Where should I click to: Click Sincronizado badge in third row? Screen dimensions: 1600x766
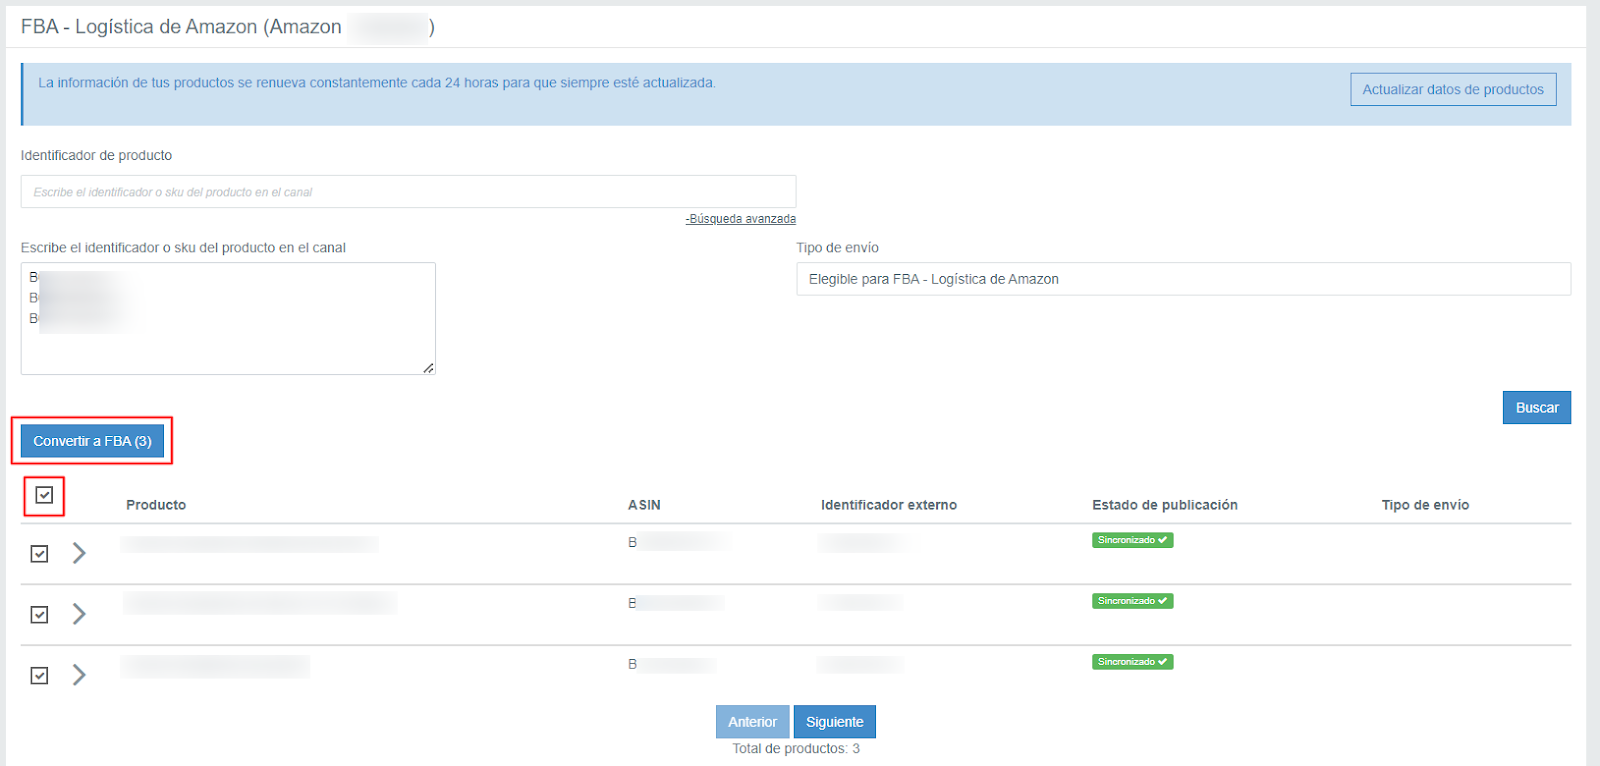click(x=1132, y=662)
